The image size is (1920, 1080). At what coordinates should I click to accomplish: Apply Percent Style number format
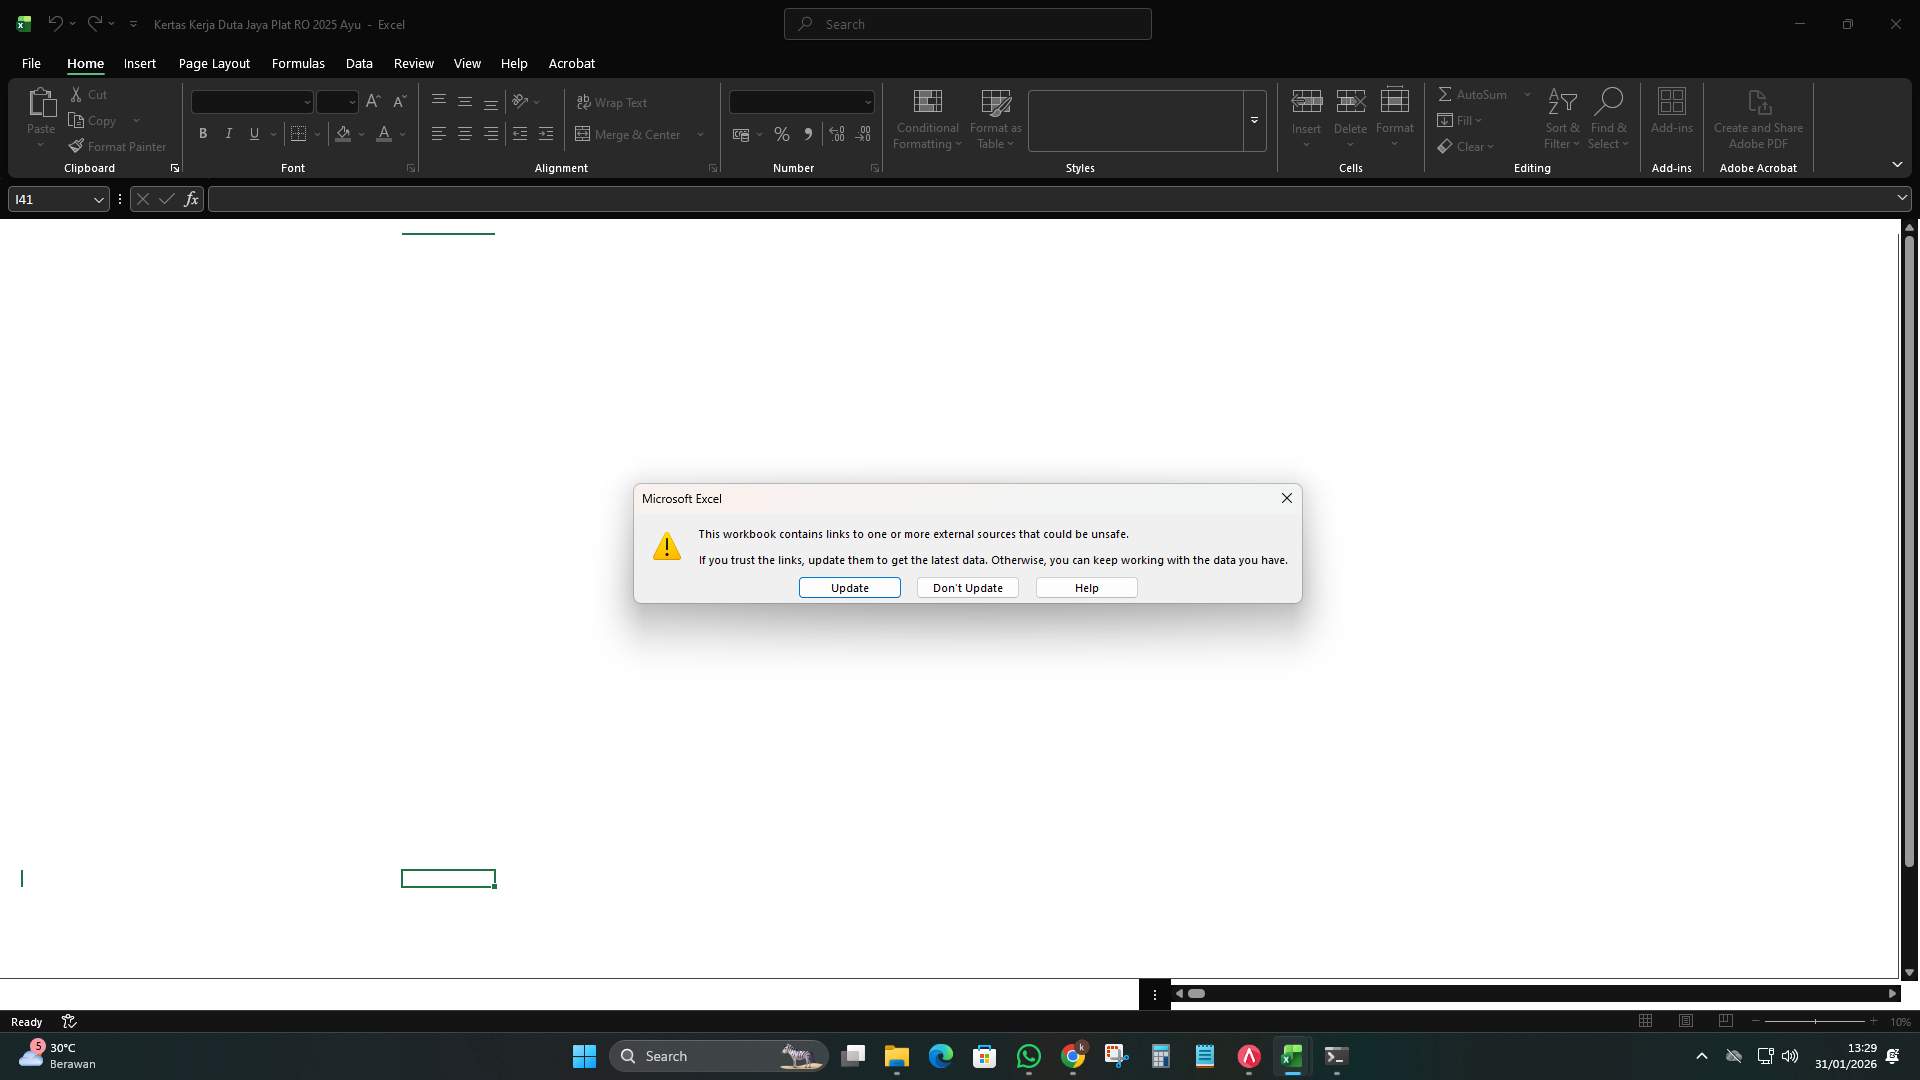[781, 134]
